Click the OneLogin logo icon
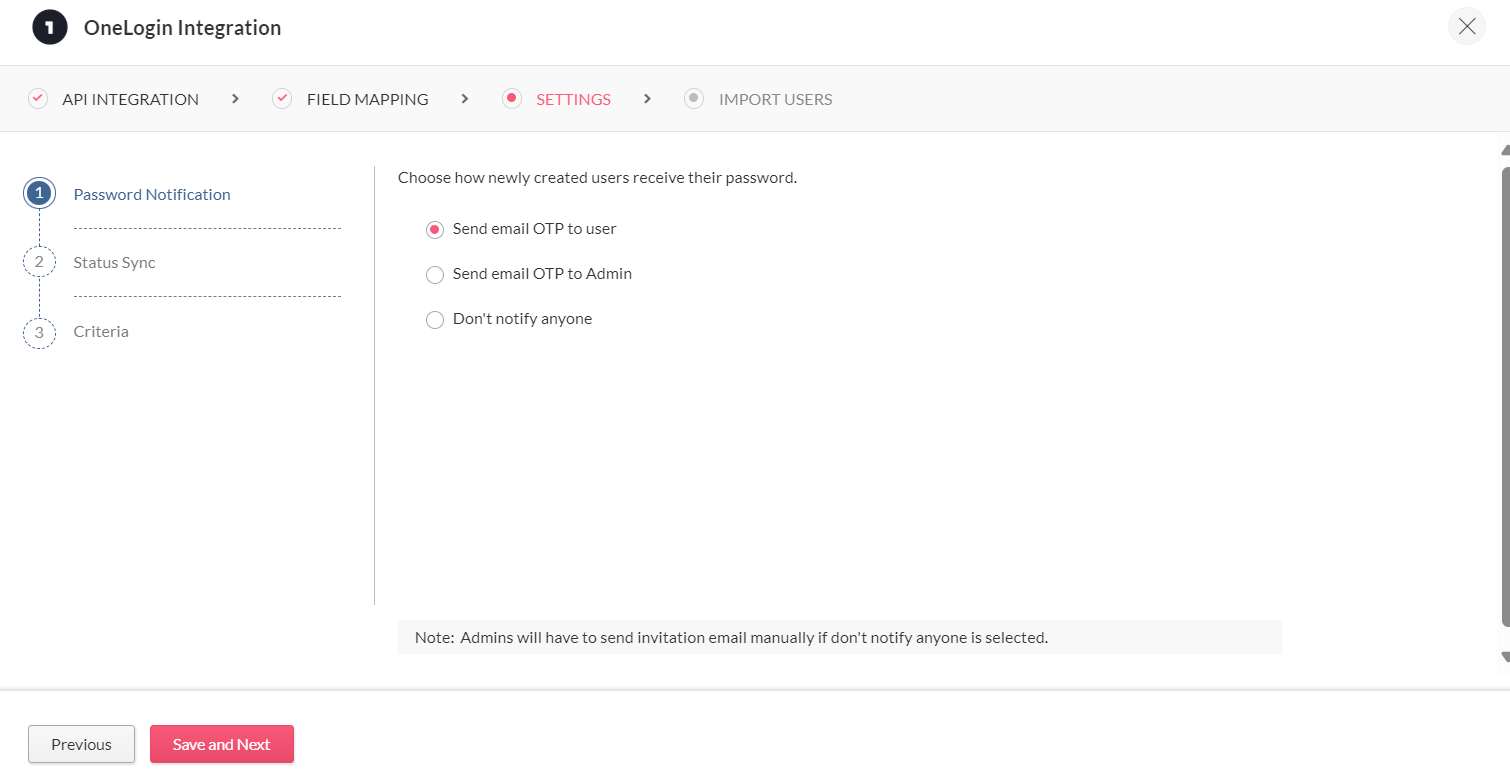Screen dimensions: 1510x773 coord(49,27)
